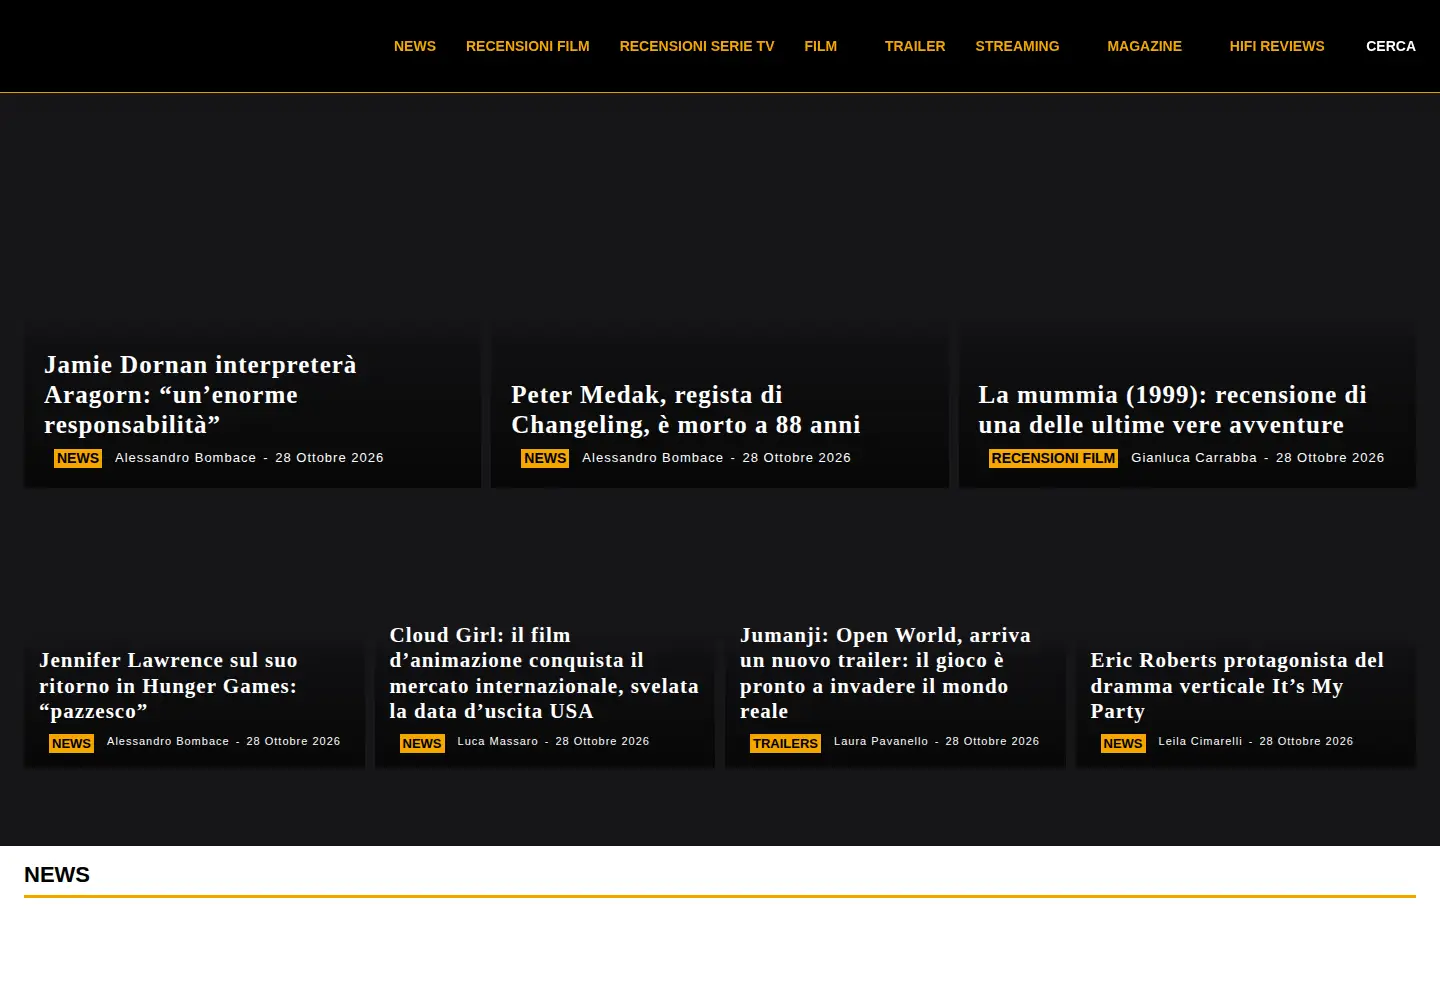Viewport: 1440px width, 1000px height.
Task: Open Jennifer Lawrence Hunger Games article
Action: (x=168, y=686)
